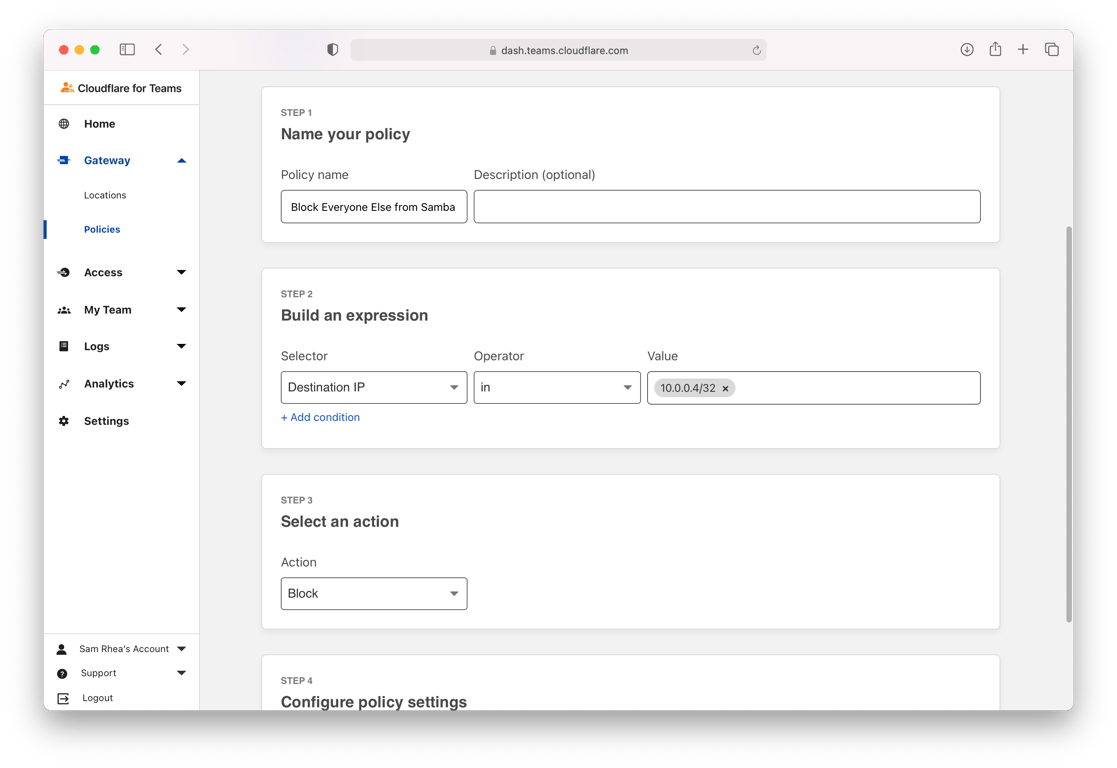The height and width of the screenshot is (768, 1117).
Task: Click the Logout exit icon
Action: [x=63, y=698]
